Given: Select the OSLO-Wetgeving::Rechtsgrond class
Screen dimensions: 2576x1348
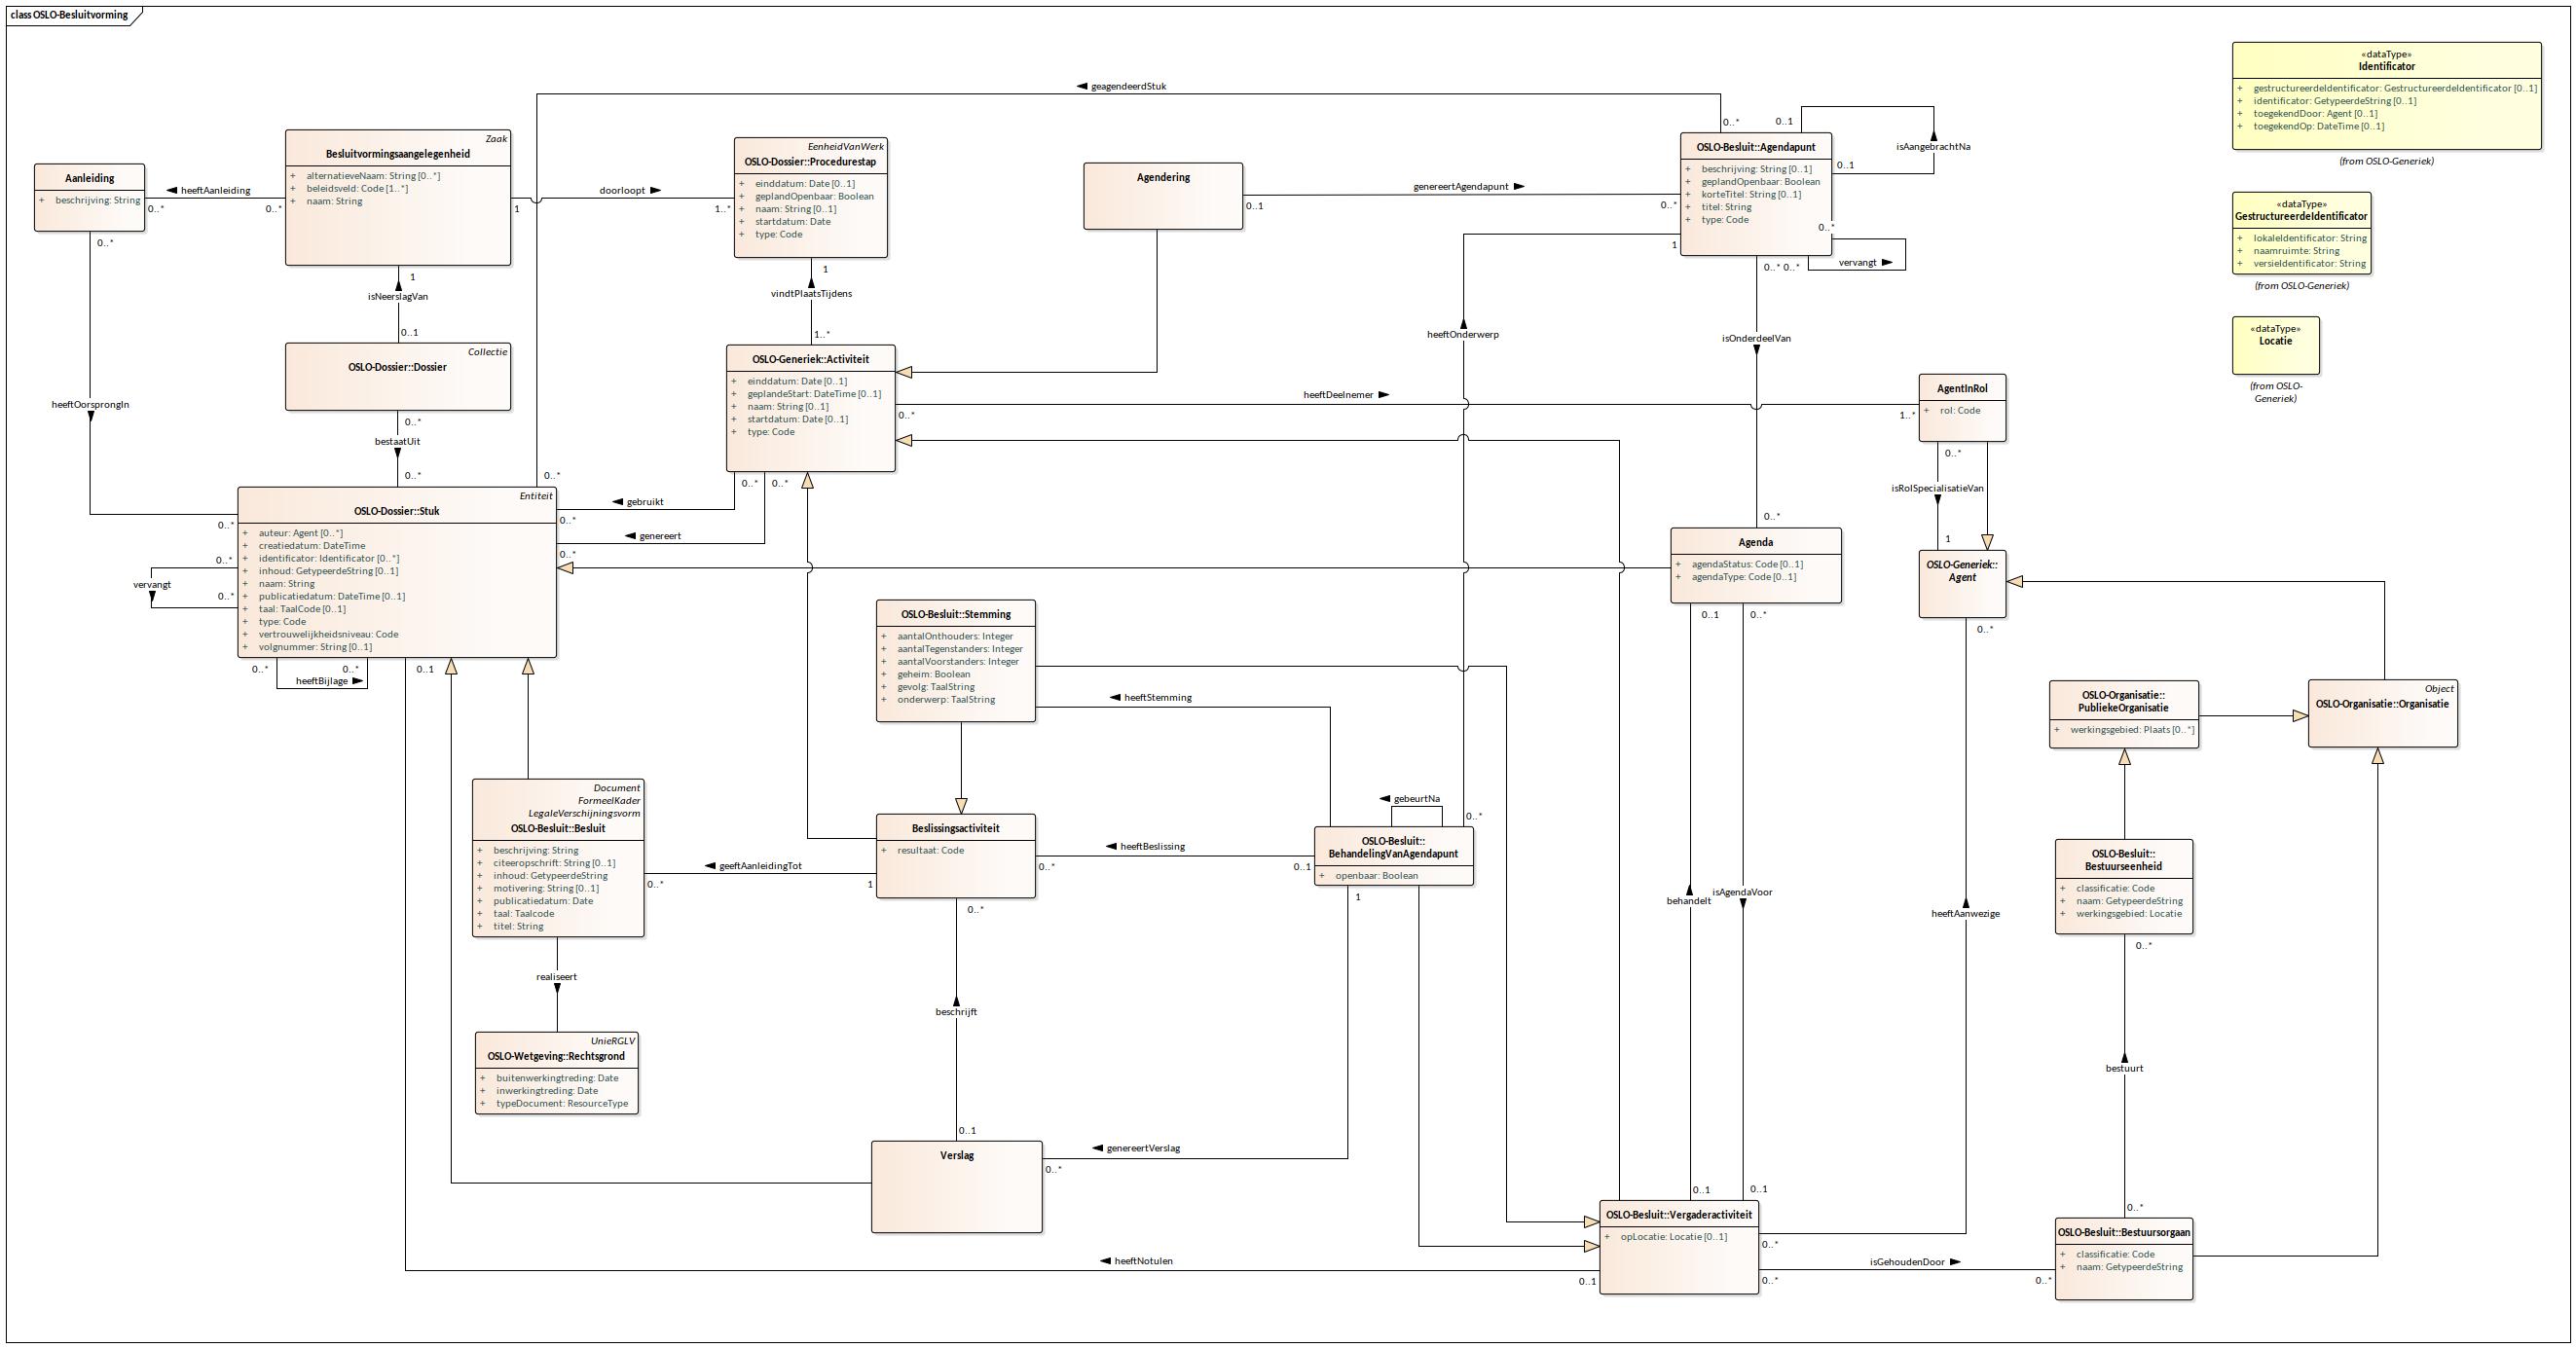Looking at the screenshot, I should 556,1056.
